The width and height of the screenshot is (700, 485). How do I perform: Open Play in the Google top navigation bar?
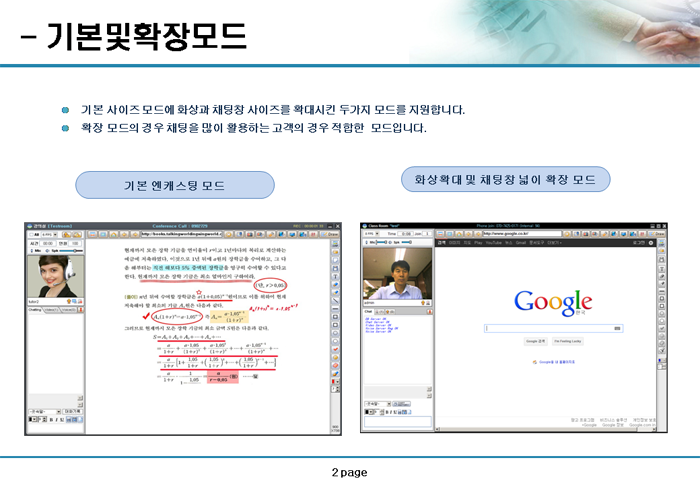[479, 242]
